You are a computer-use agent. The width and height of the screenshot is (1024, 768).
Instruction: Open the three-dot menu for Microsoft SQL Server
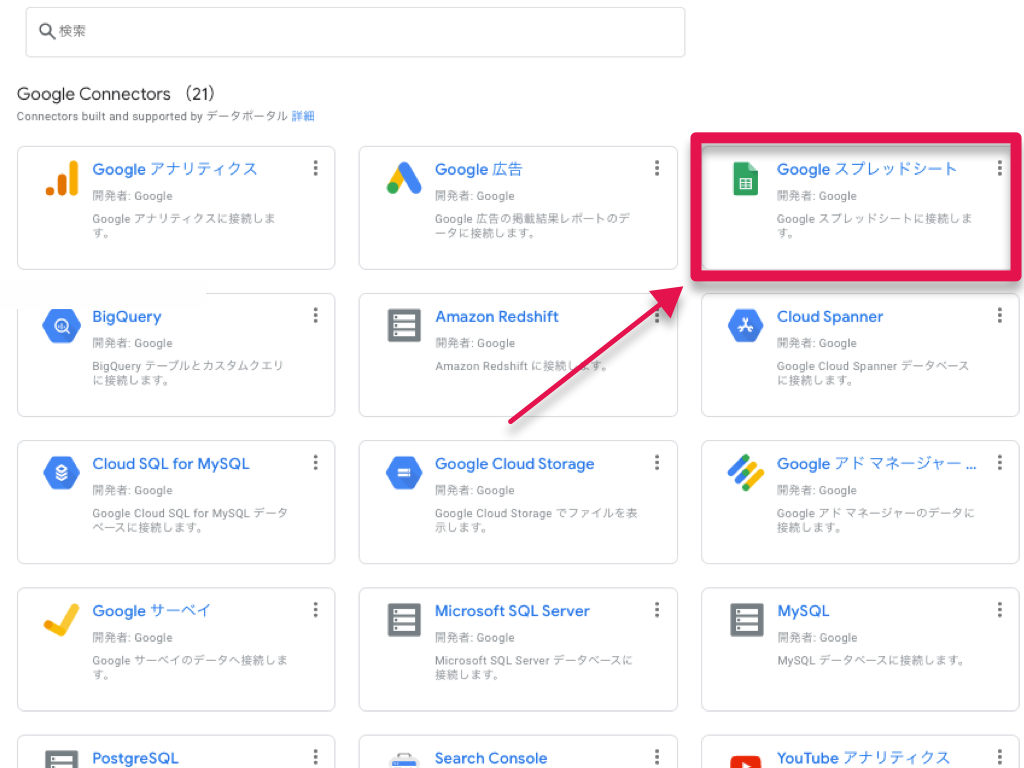coord(657,609)
